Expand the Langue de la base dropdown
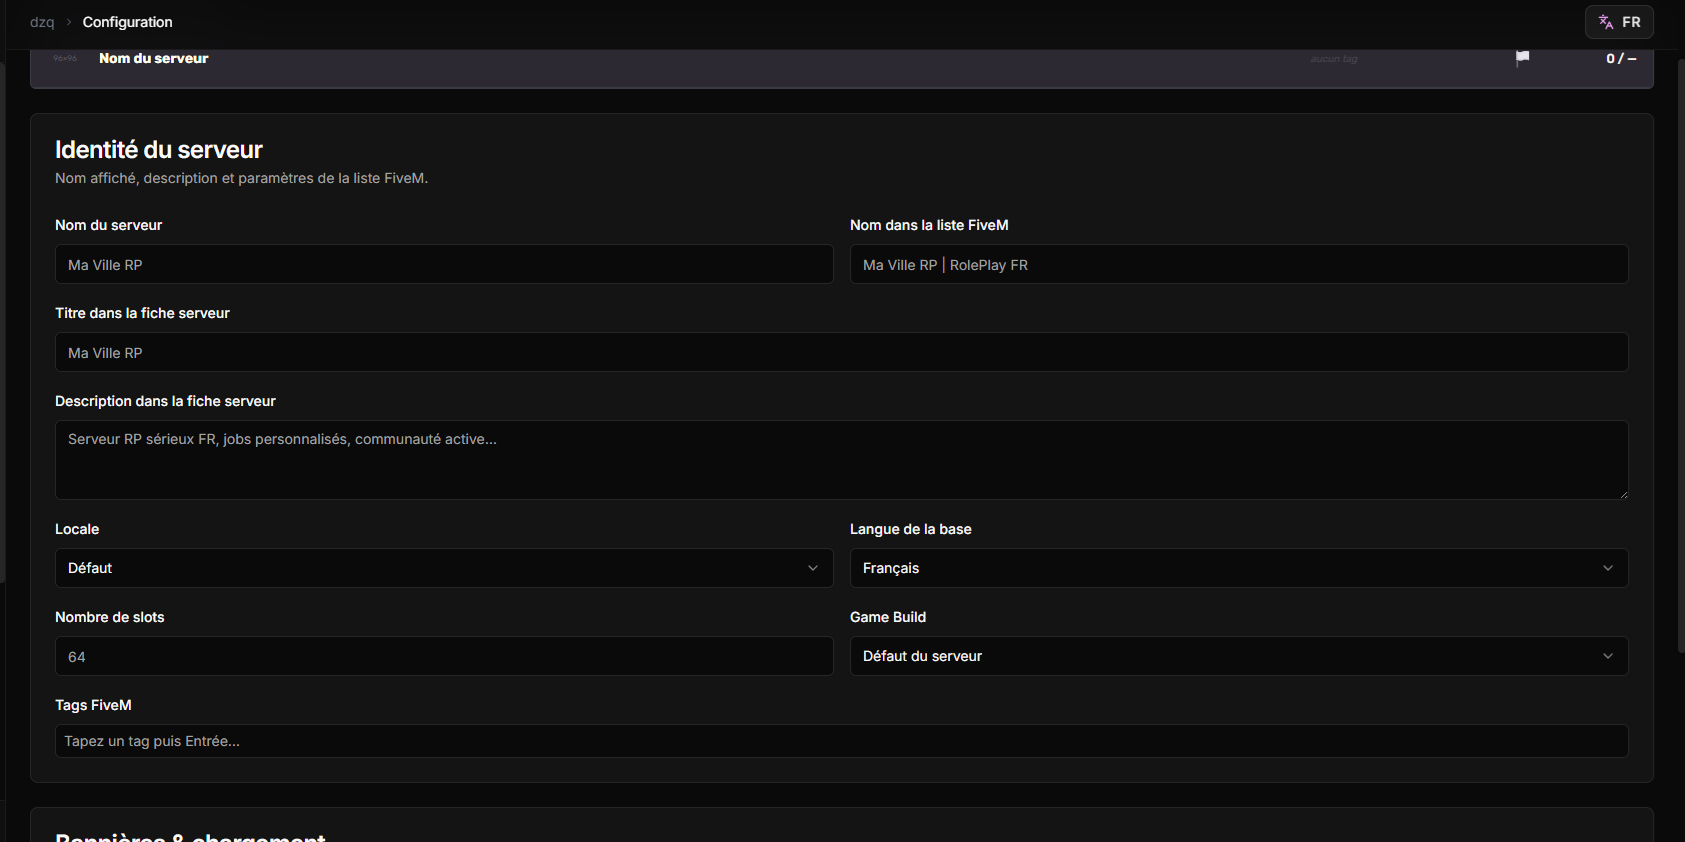This screenshot has width=1685, height=842. [x=1239, y=568]
